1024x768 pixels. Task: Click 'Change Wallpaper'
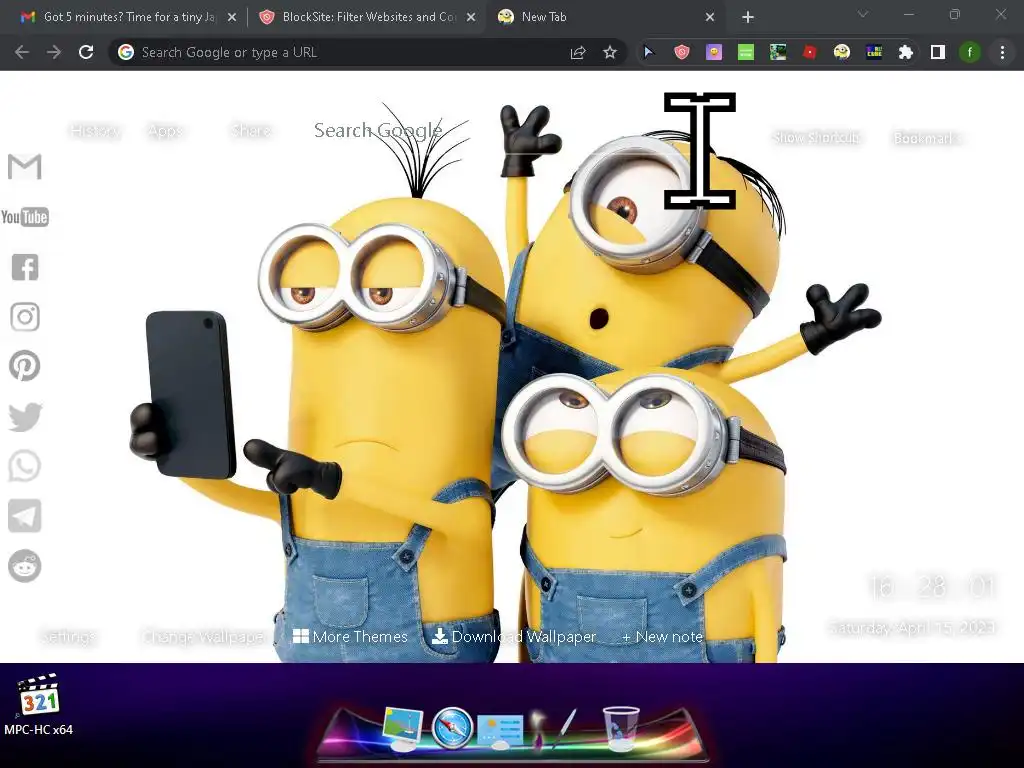click(204, 637)
